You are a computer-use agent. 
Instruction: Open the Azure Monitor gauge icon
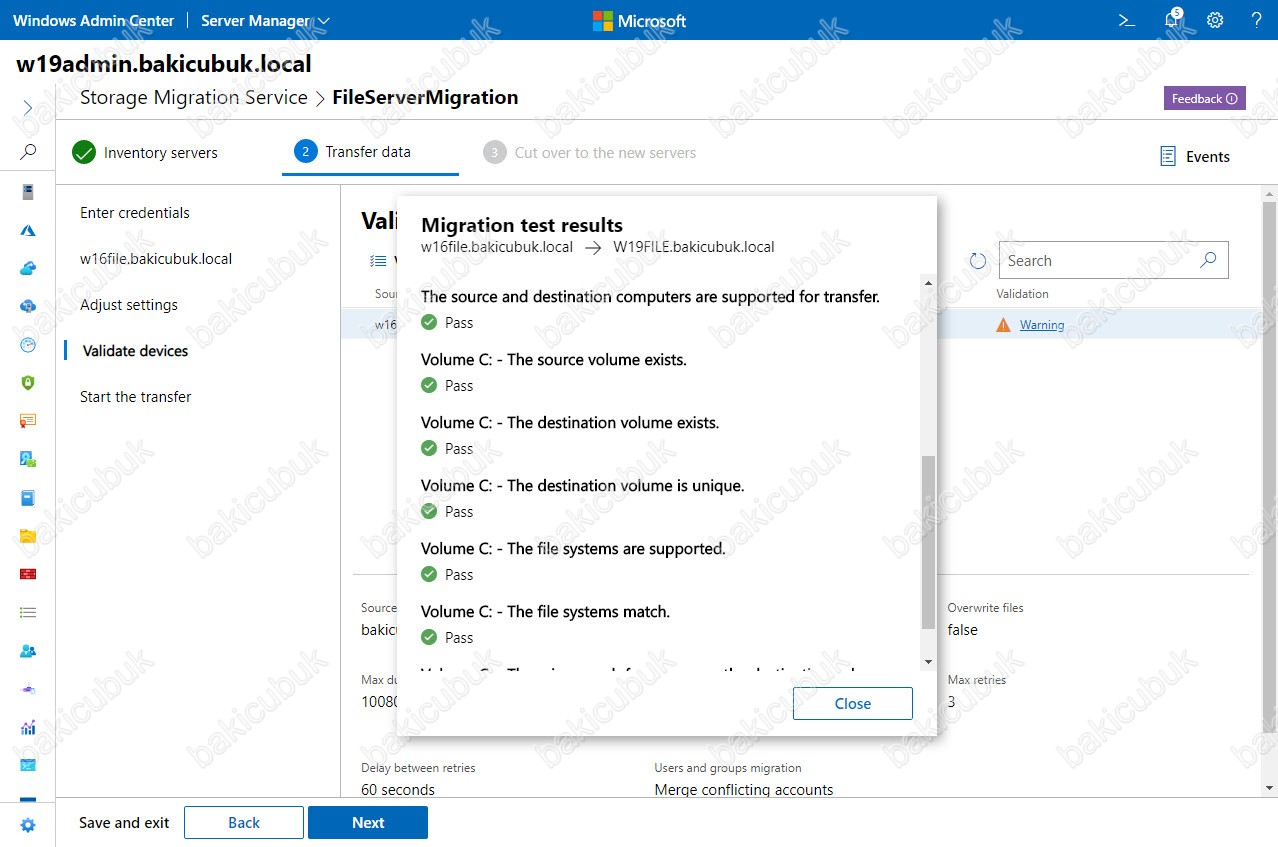(28, 344)
